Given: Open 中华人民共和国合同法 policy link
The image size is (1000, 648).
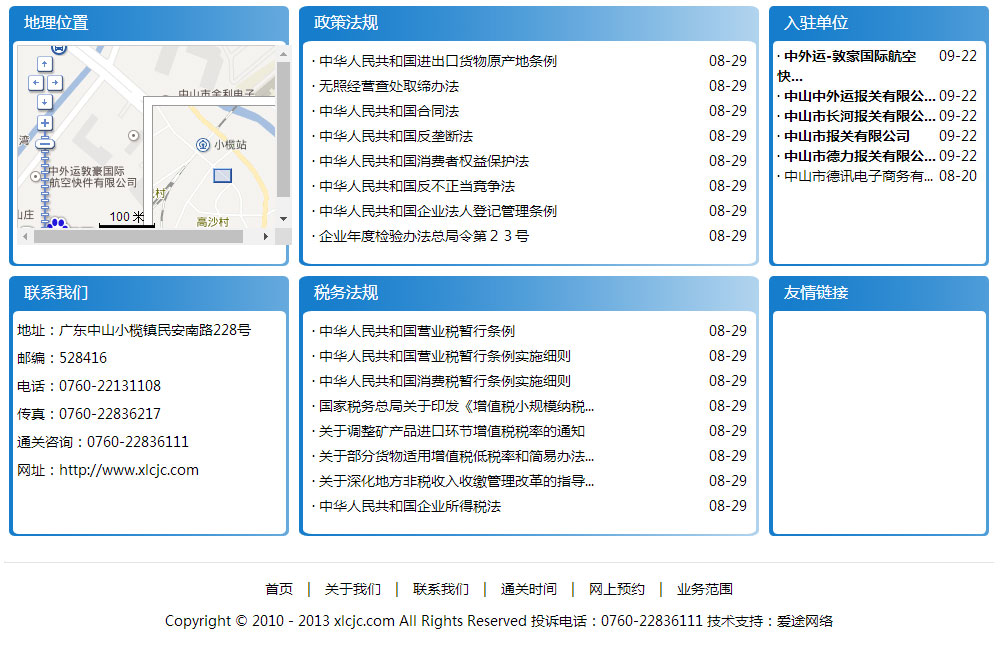Looking at the screenshot, I should click(388, 111).
